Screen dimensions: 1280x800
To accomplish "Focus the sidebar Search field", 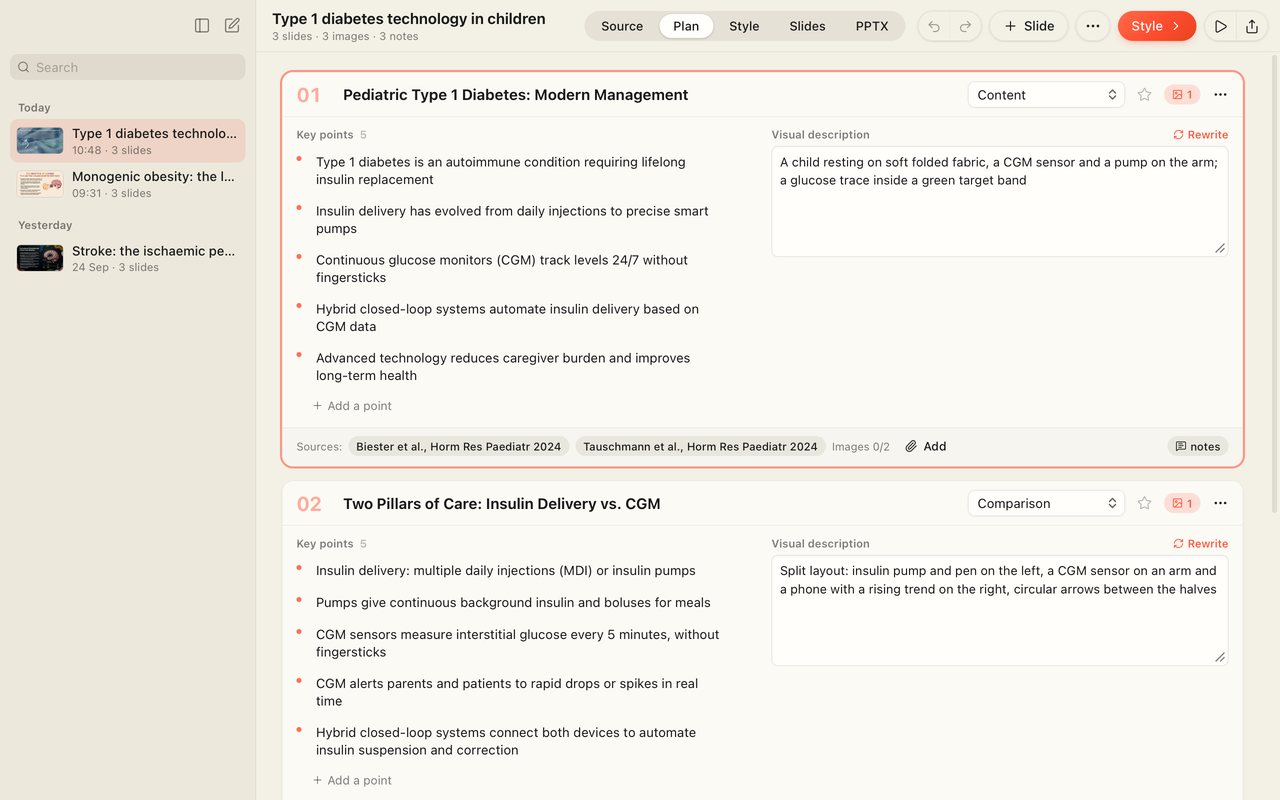I will (128, 67).
